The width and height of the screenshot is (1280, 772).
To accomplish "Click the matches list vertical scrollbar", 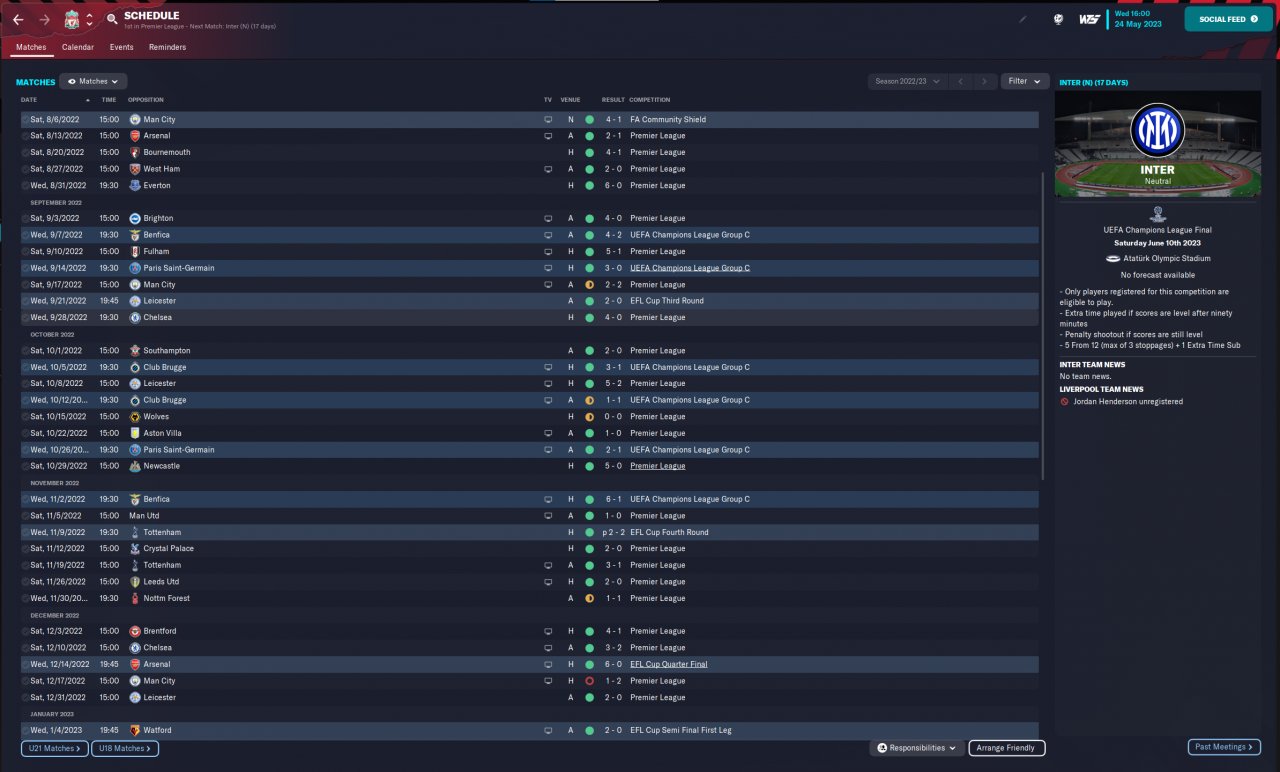I will [x=1043, y=325].
